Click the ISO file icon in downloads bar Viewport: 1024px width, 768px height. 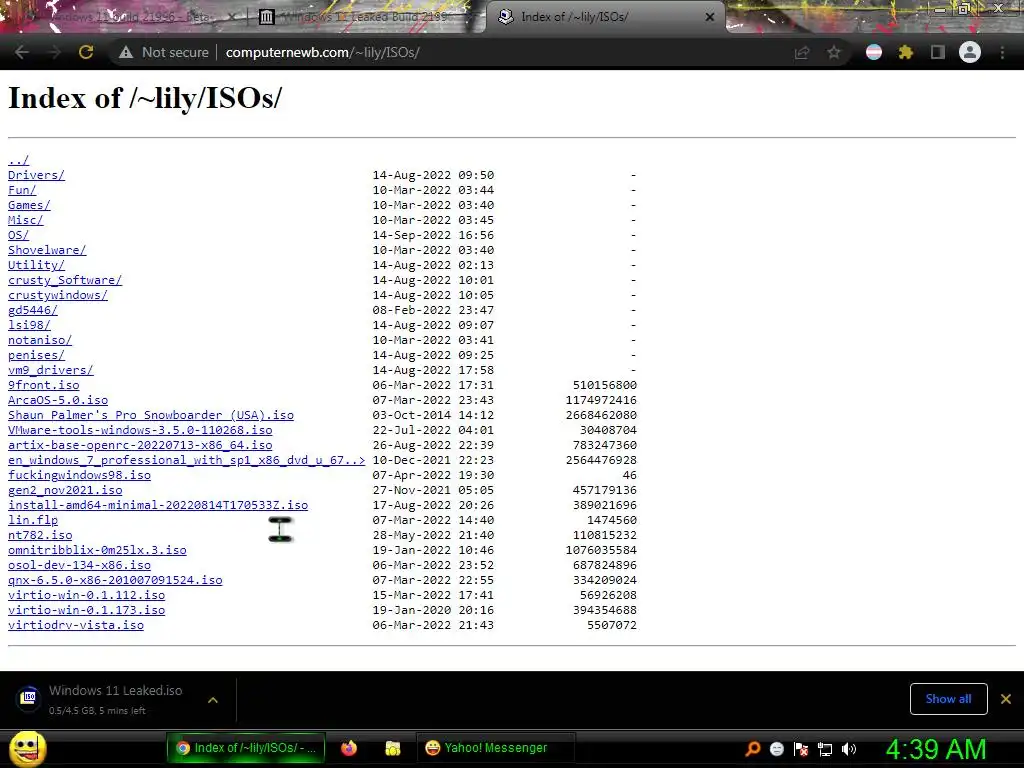[x=29, y=698]
